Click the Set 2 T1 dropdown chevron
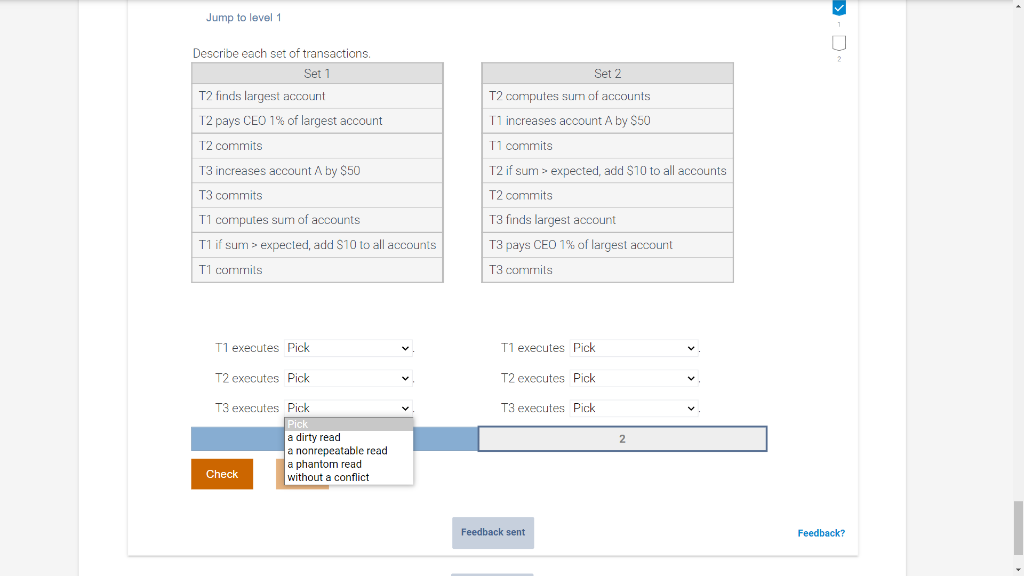The height and width of the screenshot is (576, 1024). [692, 348]
